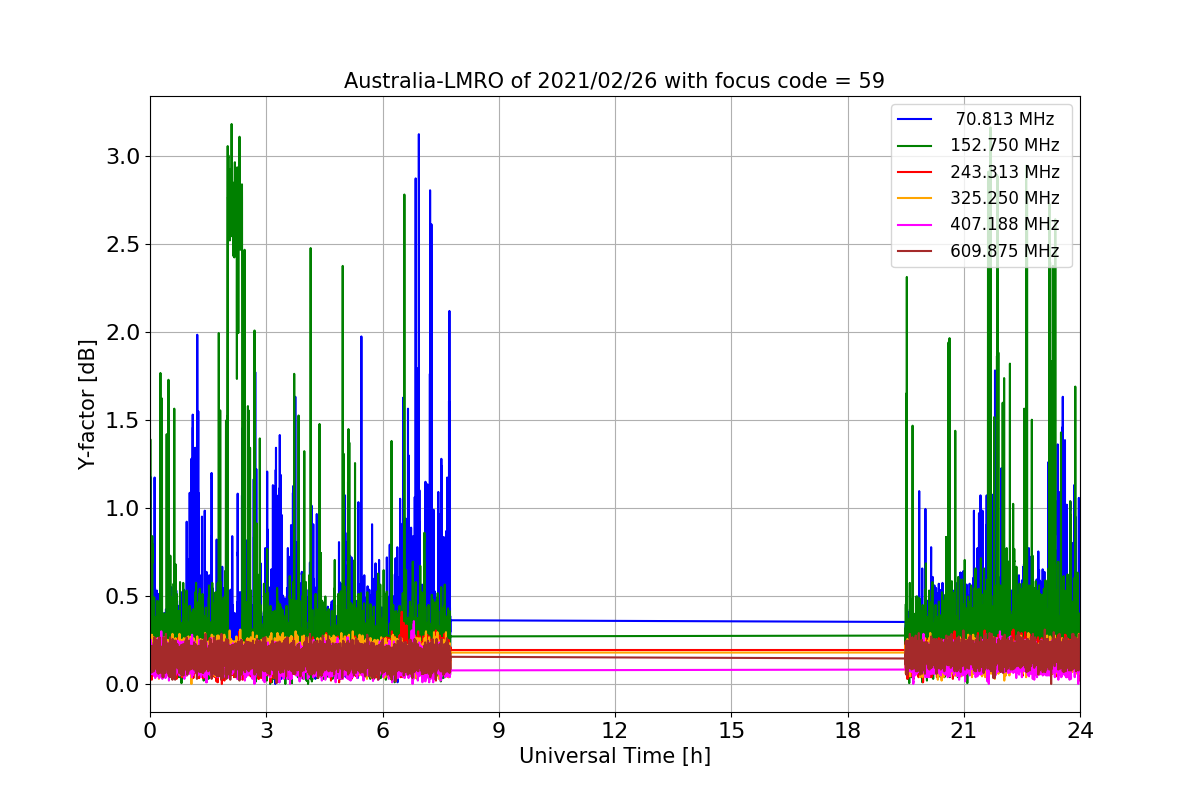Click the x-axis tick label 3
This screenshot has width=1200, height=800.
pos(266,730)
